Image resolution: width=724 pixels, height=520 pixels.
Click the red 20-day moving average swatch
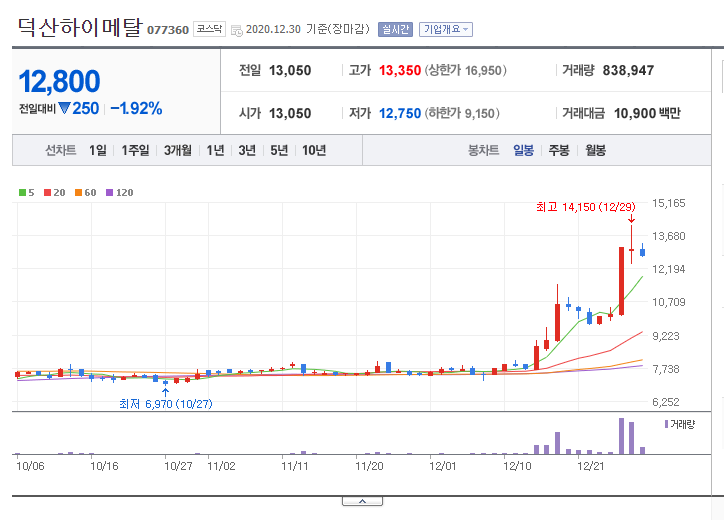pyautogui.click(x=47, y=193)
